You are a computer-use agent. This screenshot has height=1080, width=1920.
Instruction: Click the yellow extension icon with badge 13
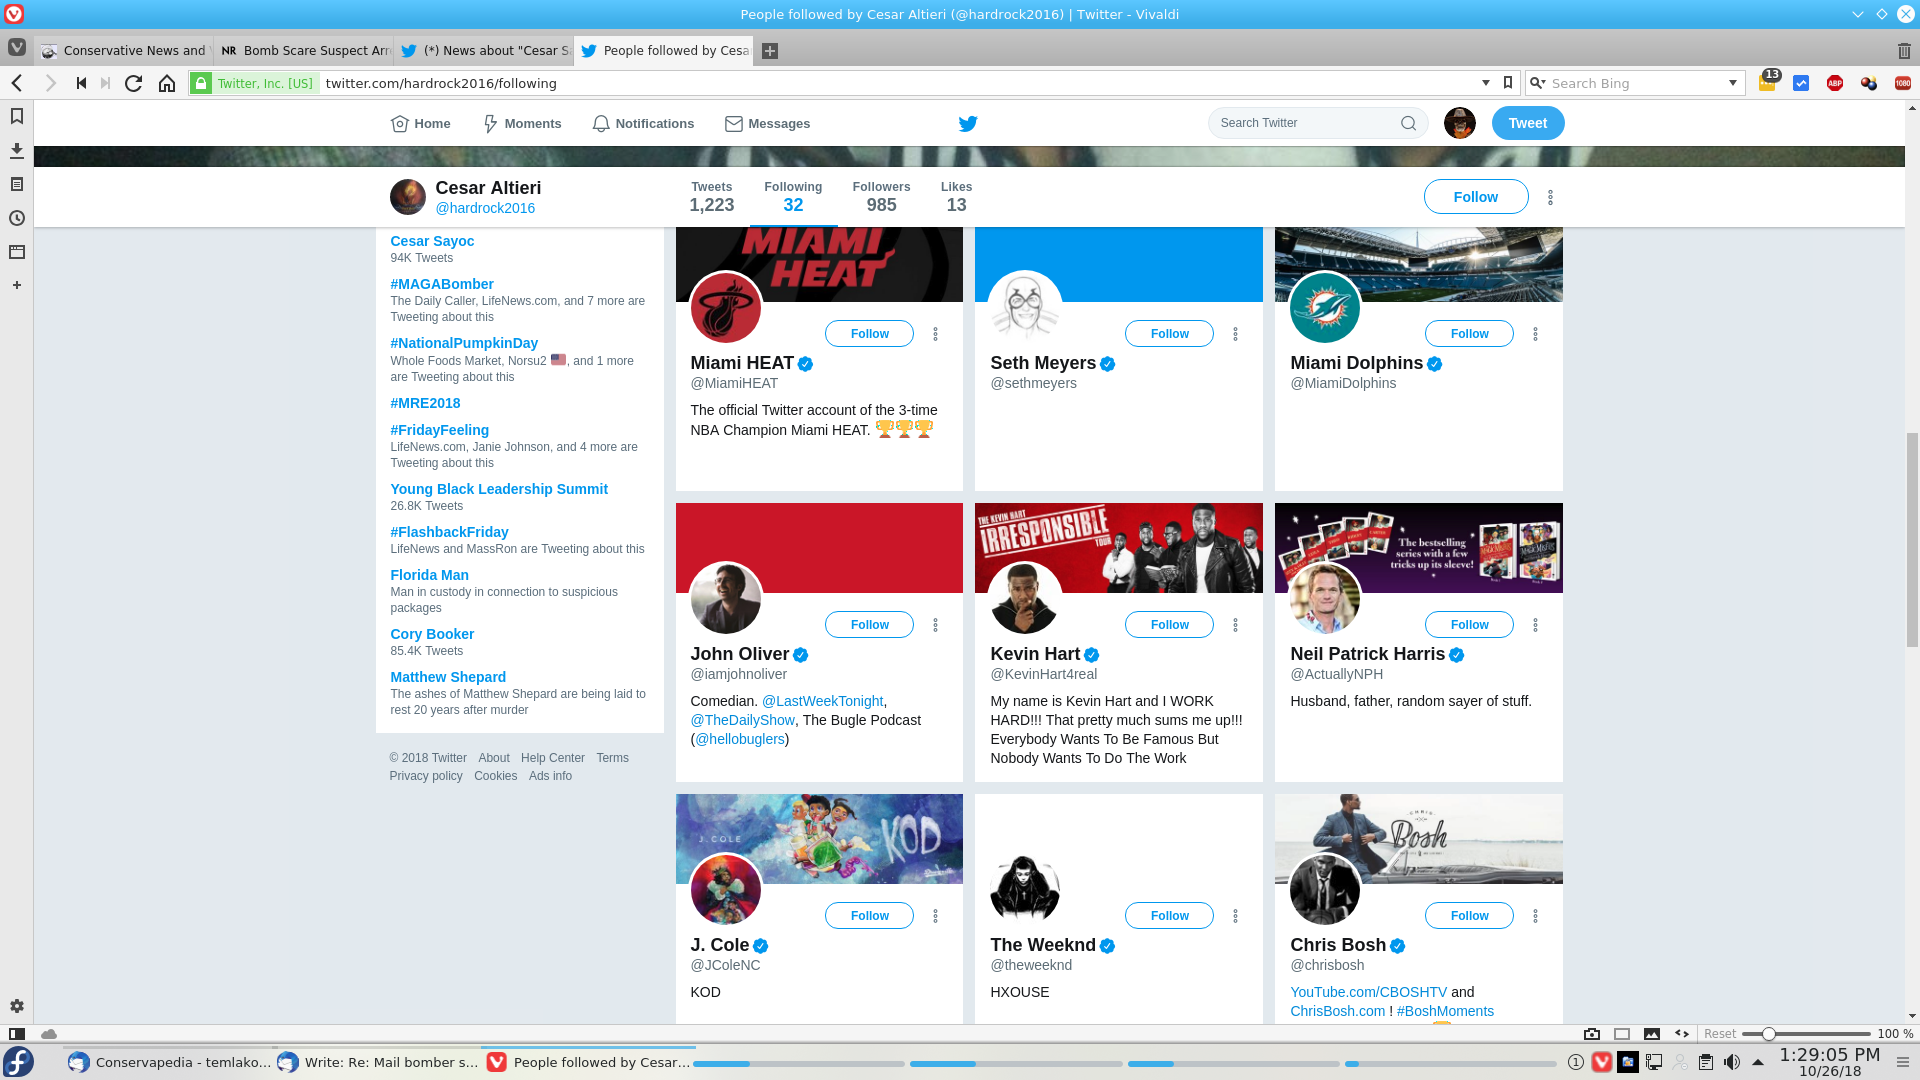point(1768,81)
